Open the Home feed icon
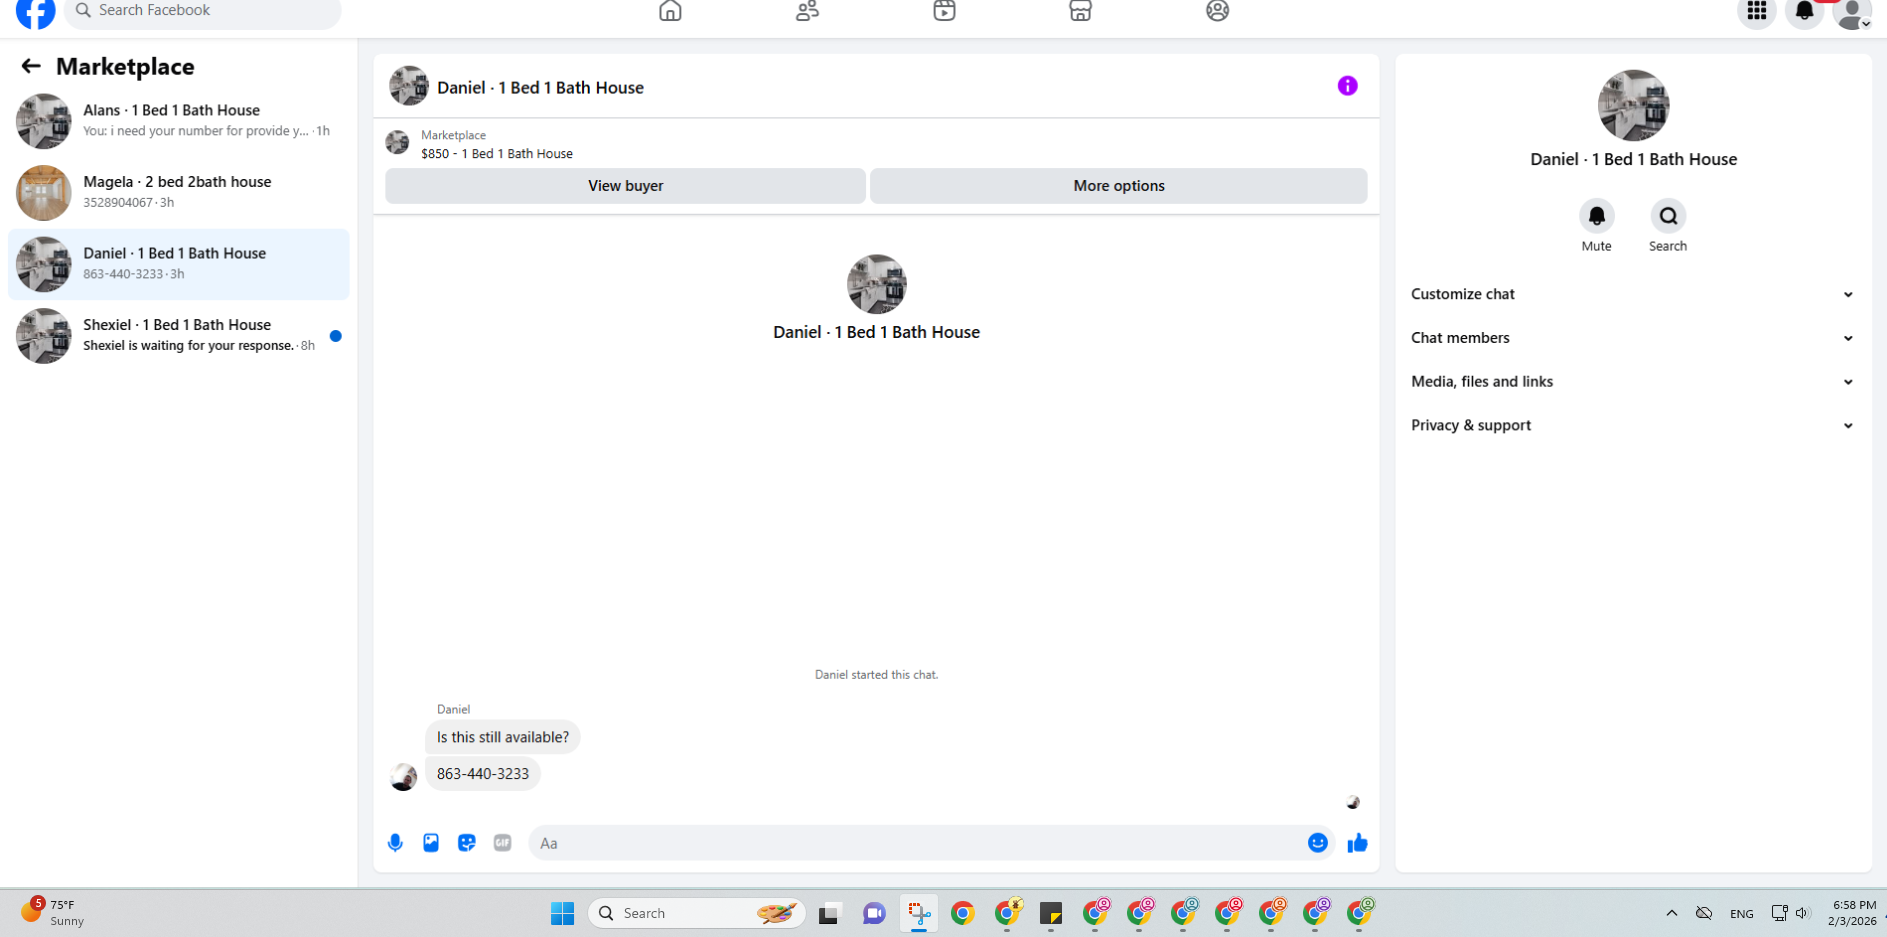 click(670, 11)
